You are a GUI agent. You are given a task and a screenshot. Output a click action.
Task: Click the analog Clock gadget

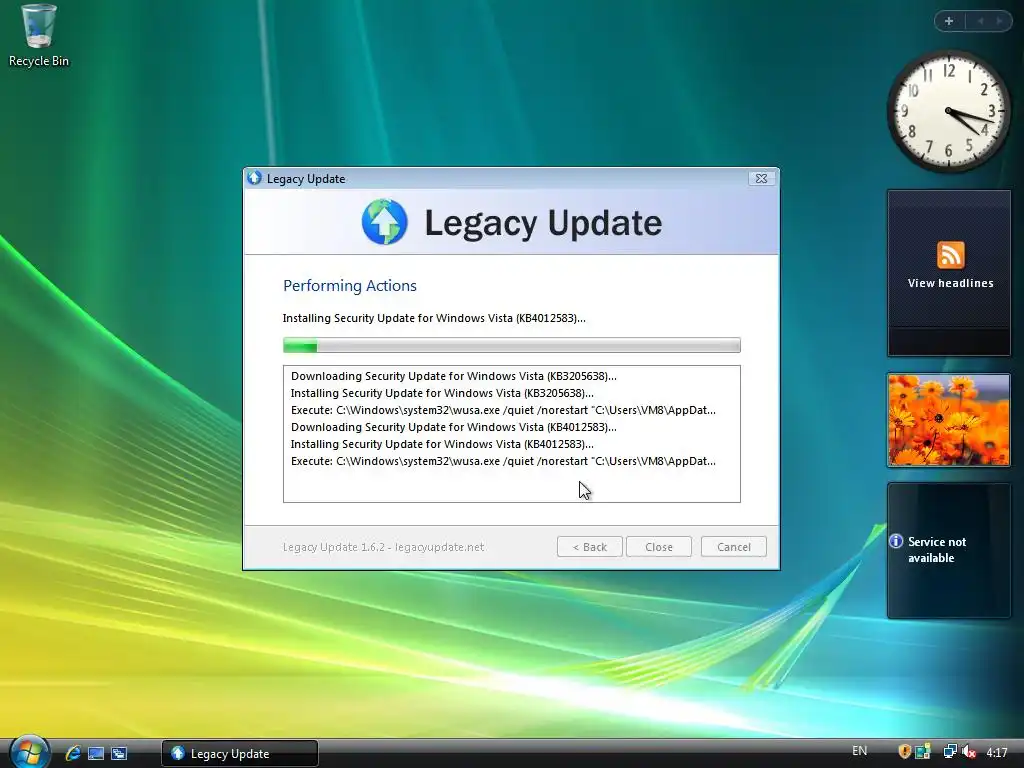(x=948, y=112)
